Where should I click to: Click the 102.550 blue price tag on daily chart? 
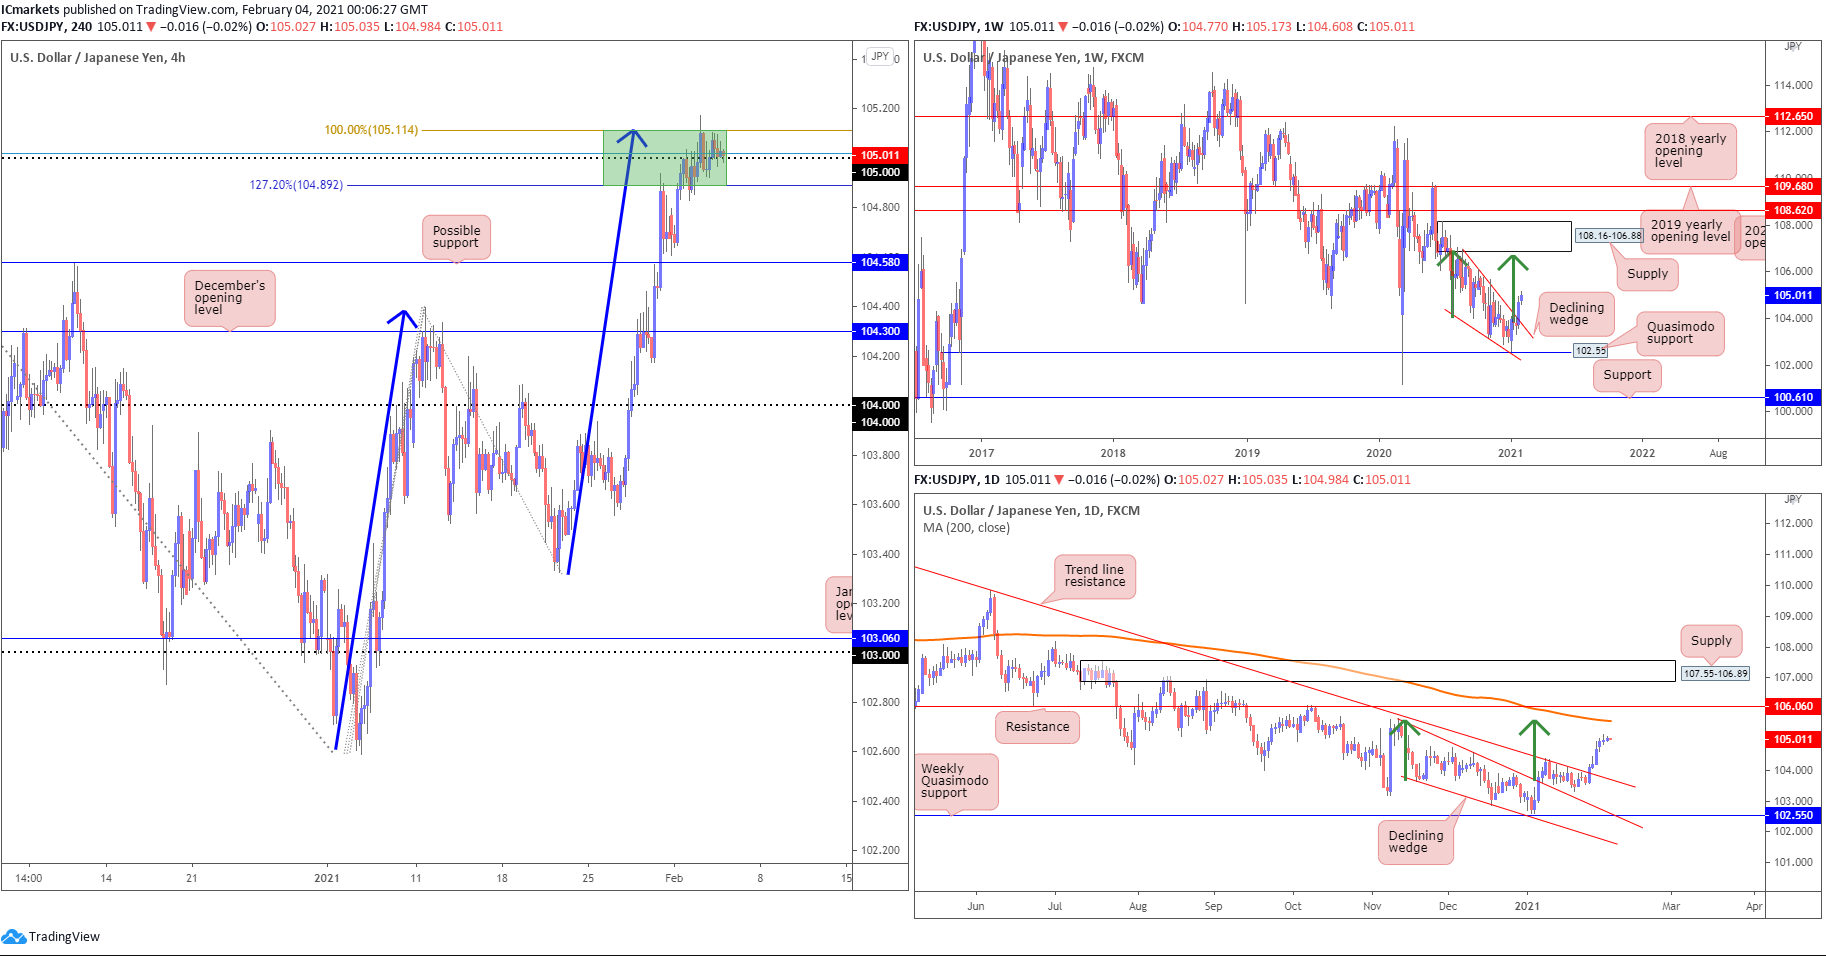[x=1793, y=815]
